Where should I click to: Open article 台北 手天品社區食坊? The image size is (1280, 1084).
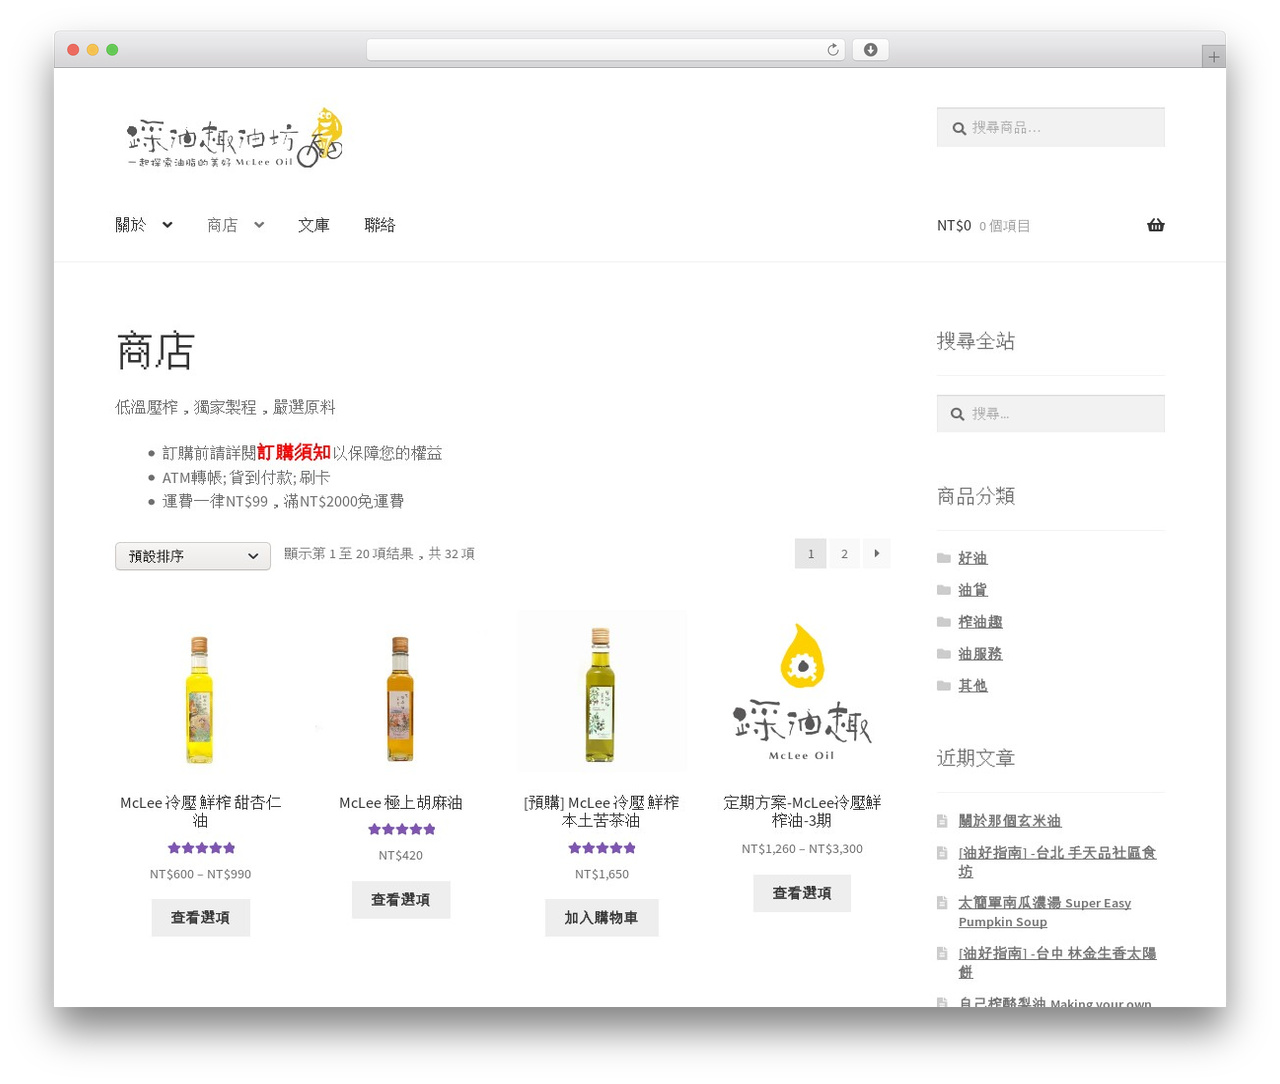pos(1057,862)
